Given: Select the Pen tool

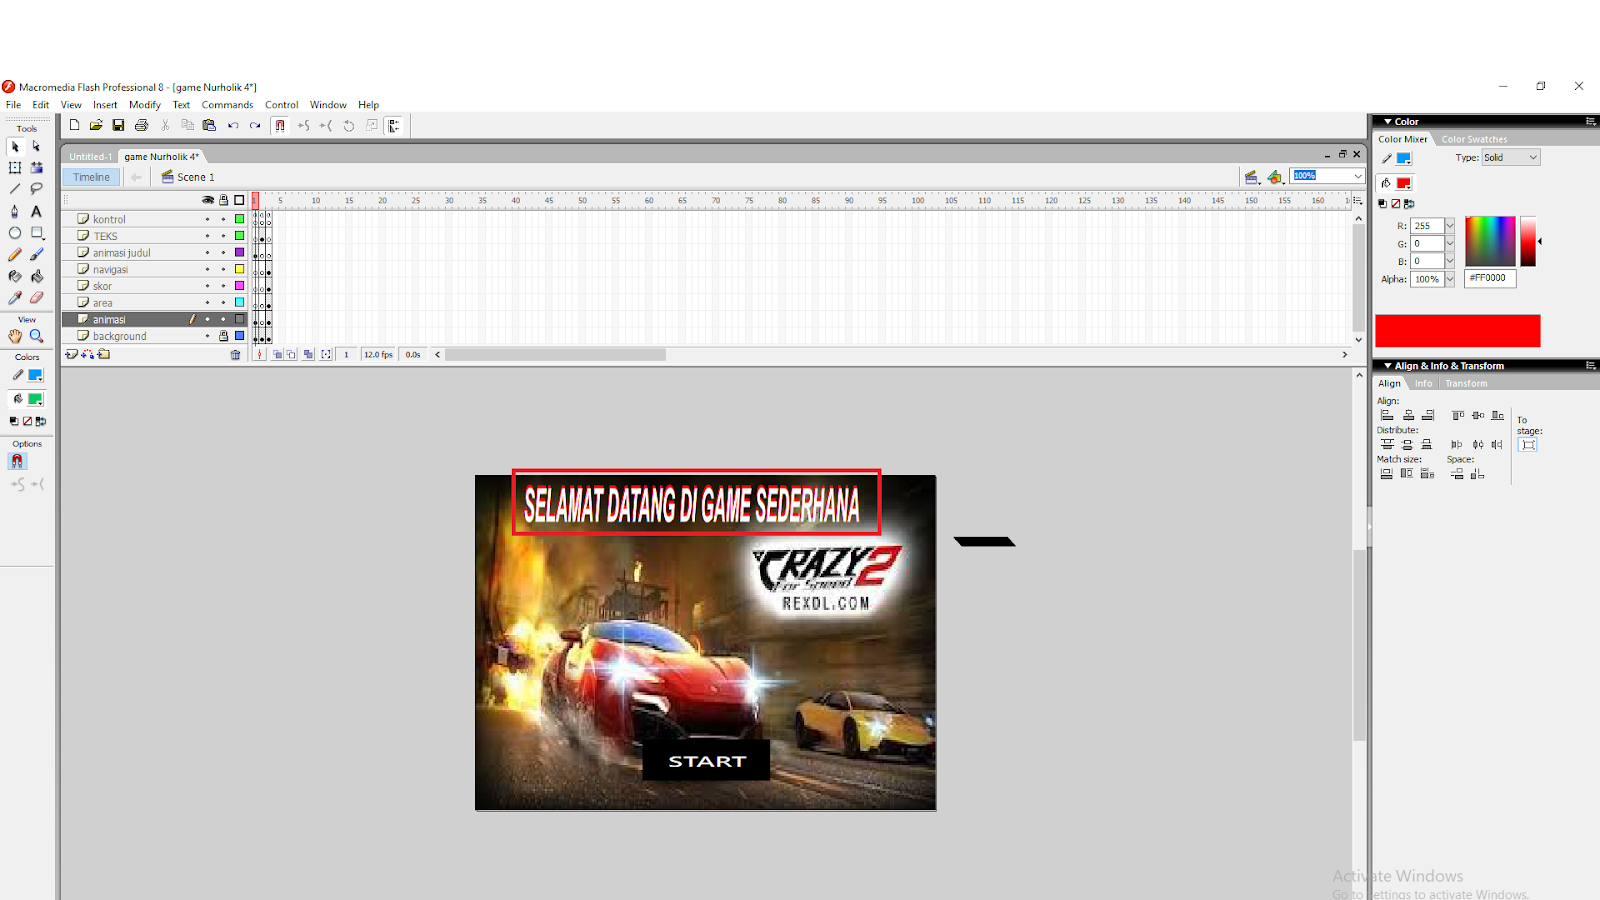Looking at the screenshot, I should point(14,211).
